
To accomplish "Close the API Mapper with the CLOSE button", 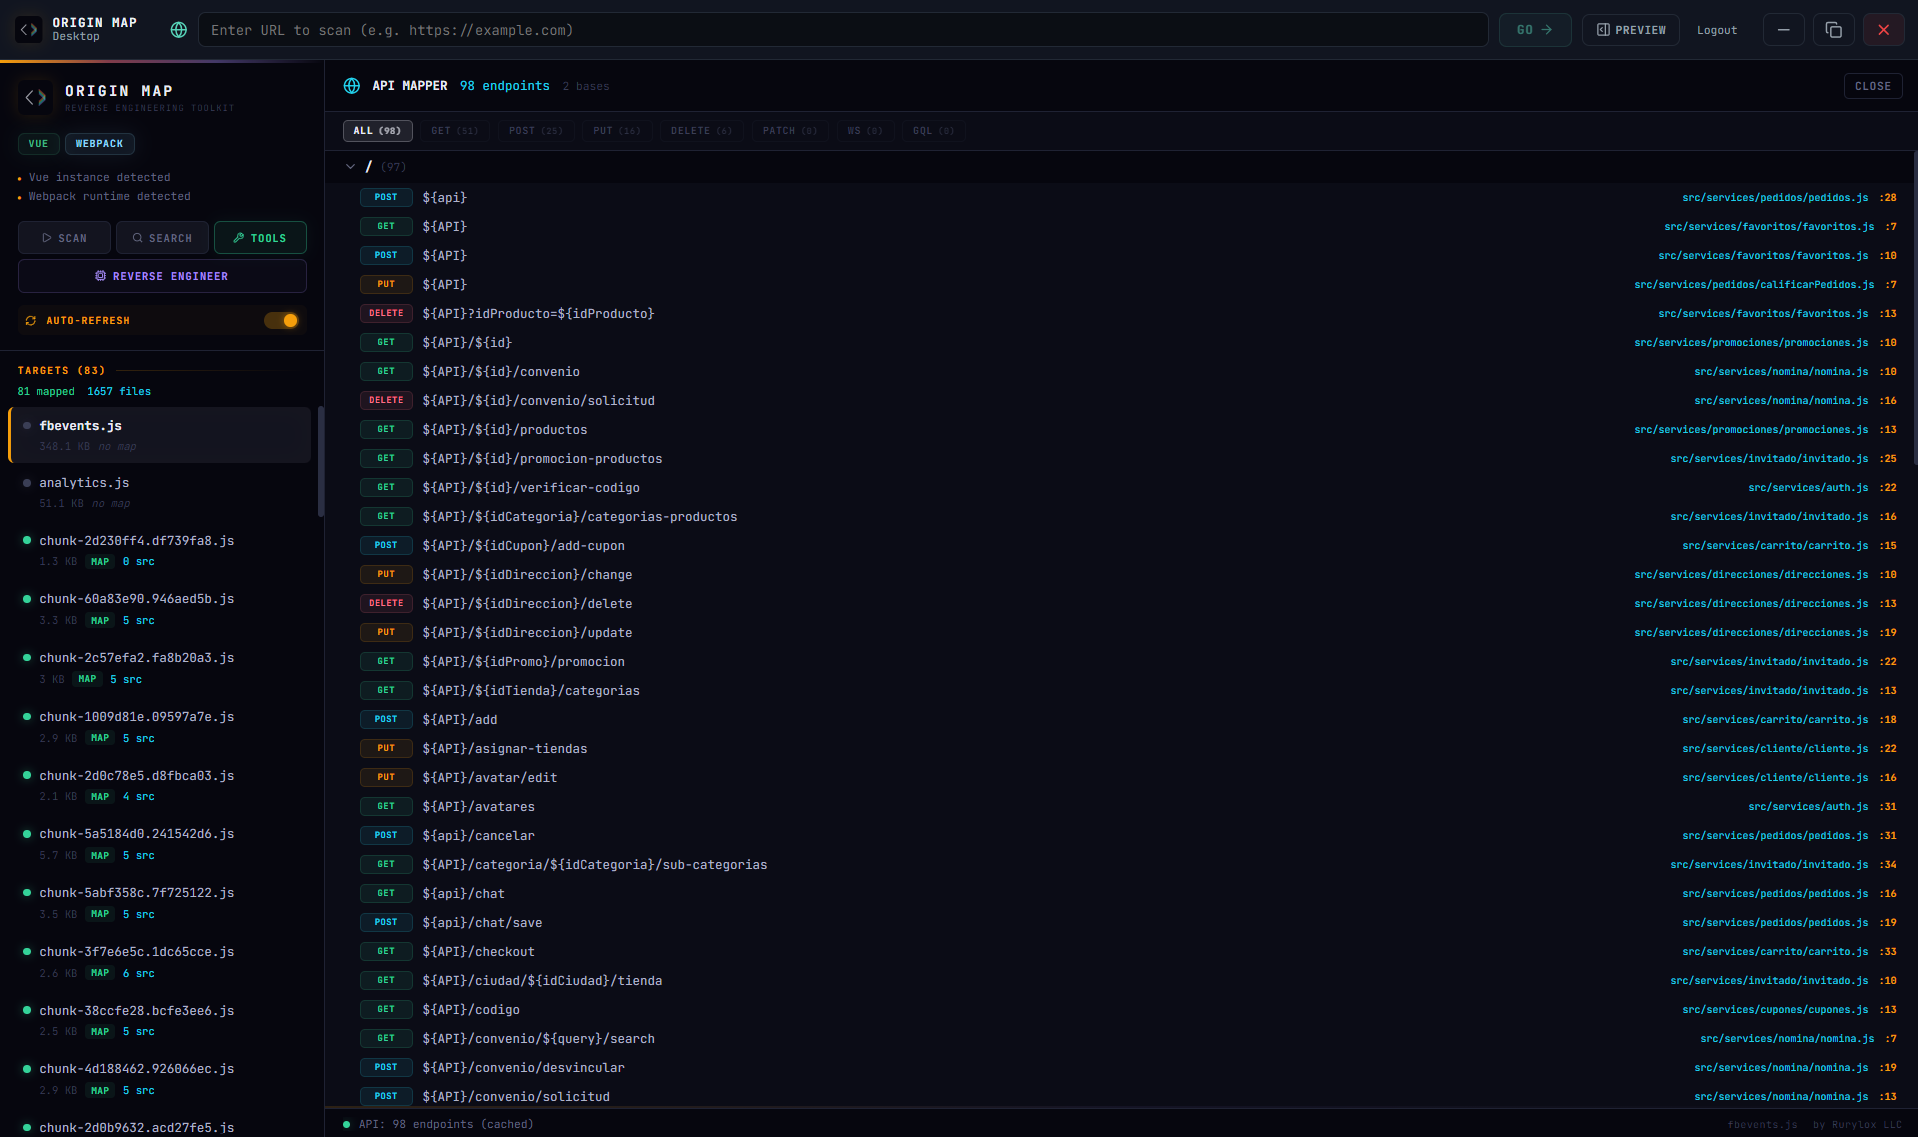I will point(1872,86).
